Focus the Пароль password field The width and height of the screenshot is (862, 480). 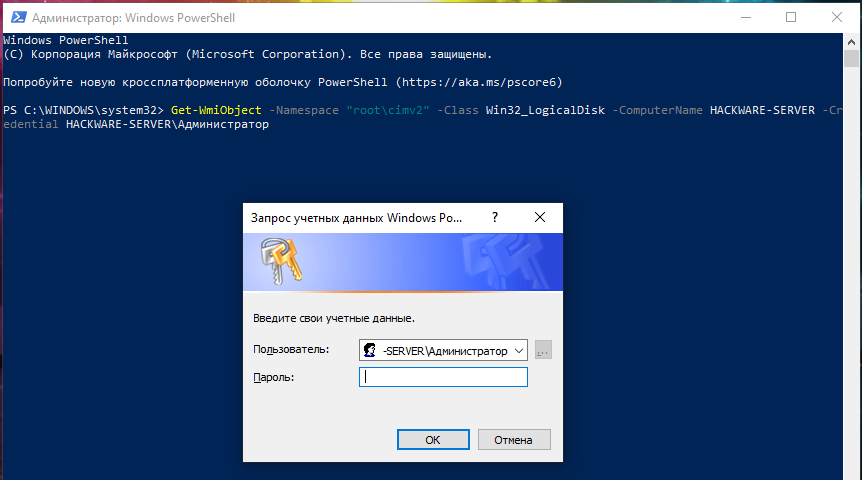(443, 377)
